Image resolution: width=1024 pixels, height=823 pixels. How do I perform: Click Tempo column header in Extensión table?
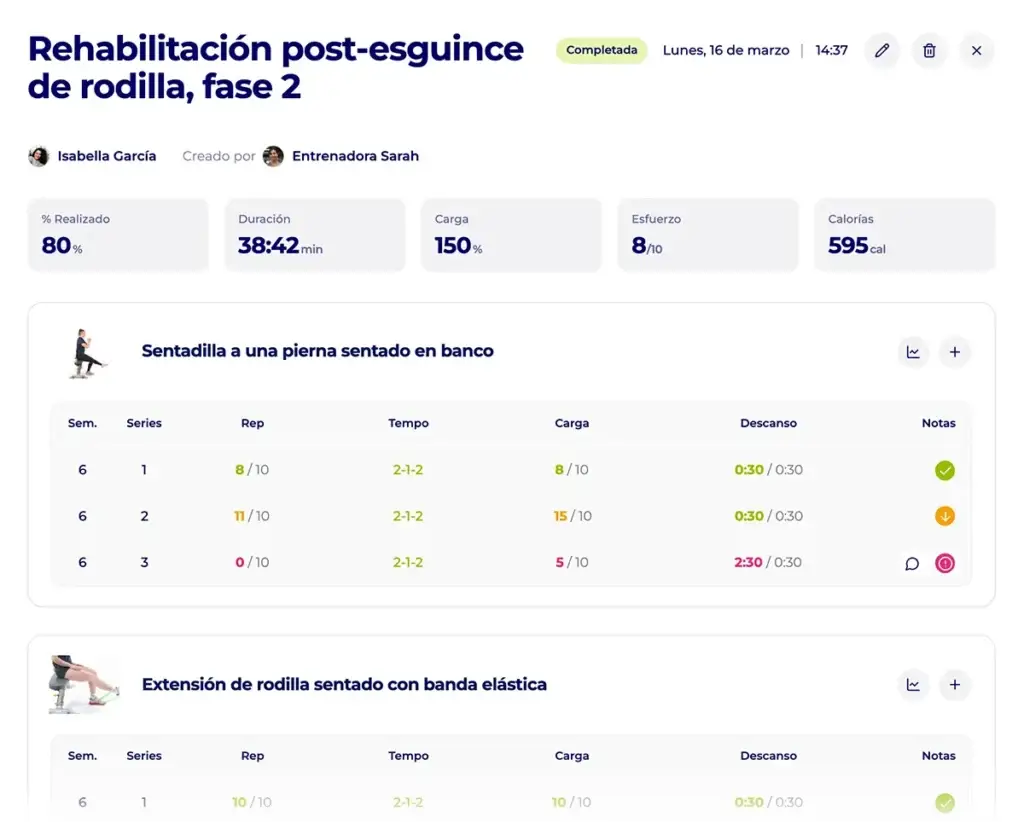(x=408, y=756)
